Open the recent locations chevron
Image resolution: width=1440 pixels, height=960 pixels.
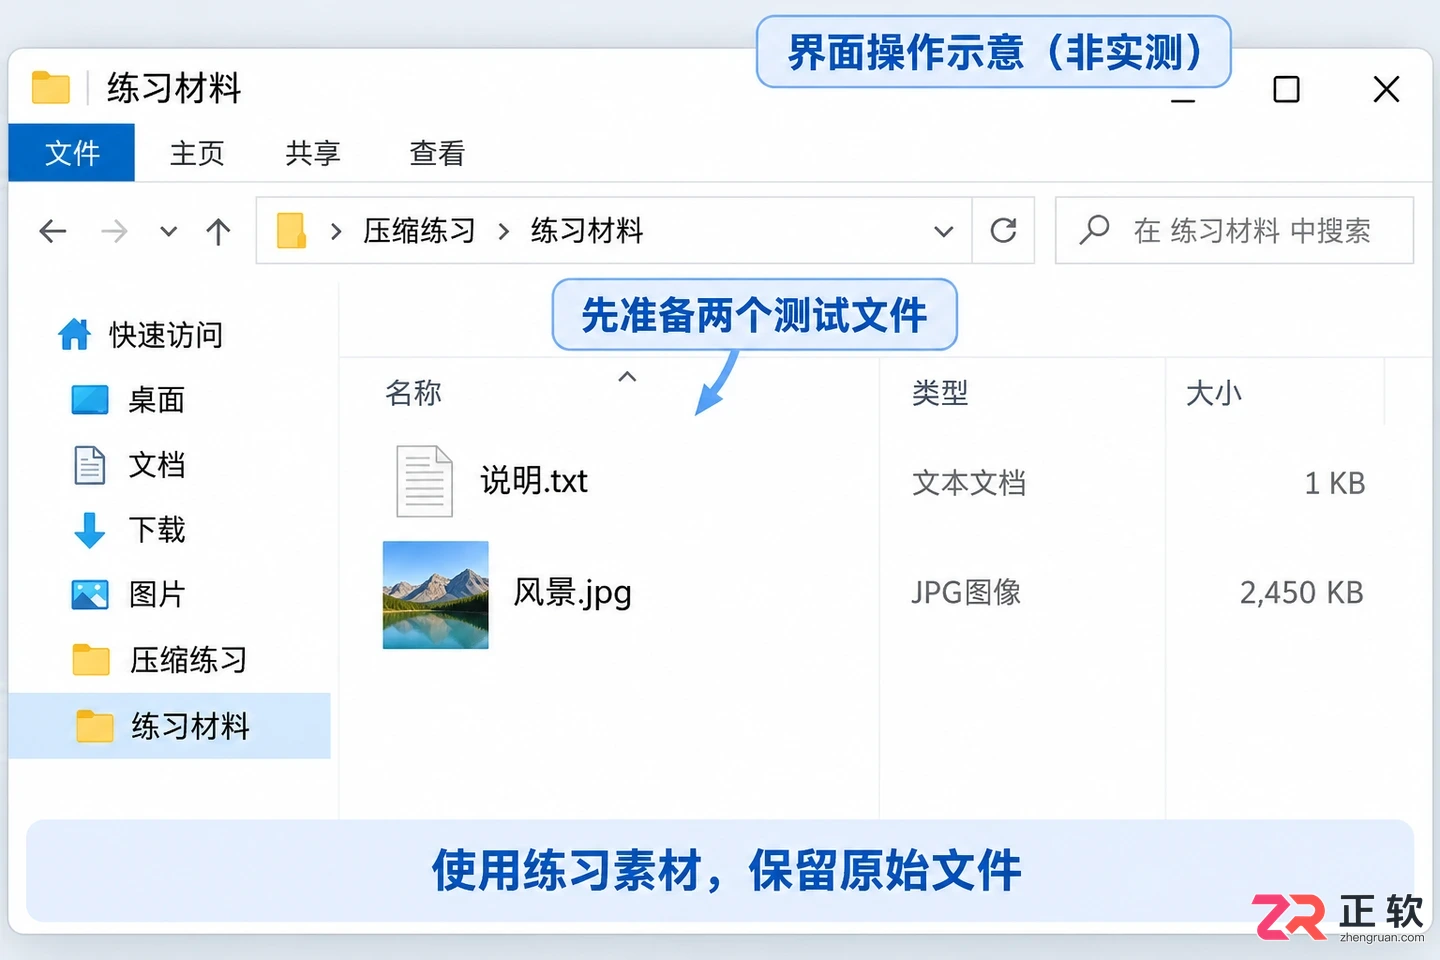coord(169,232)
